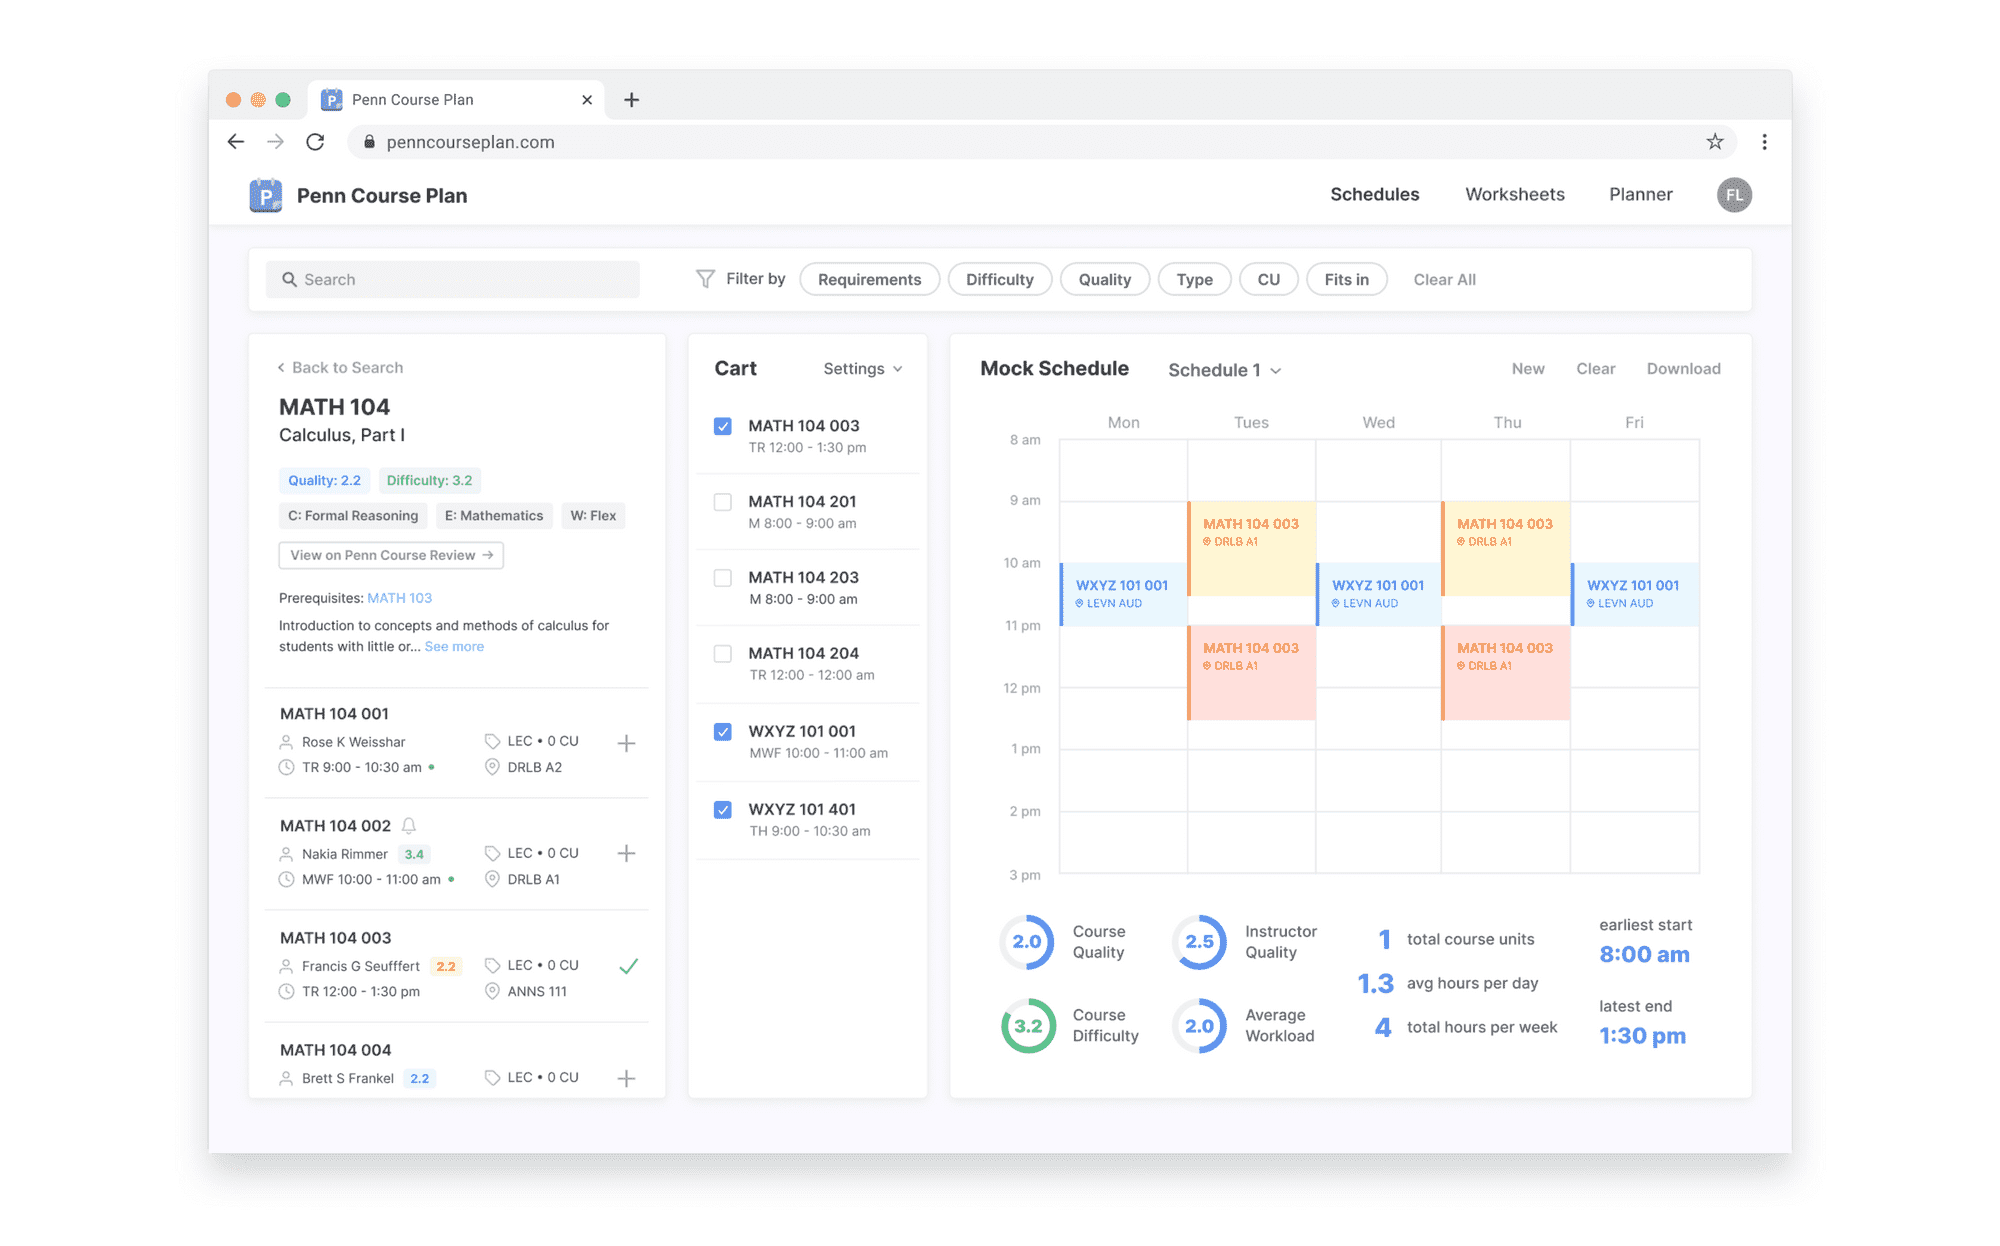Viewport: 2000px width, 1246px height.
Task: Open the Cart Settings dropdown
Action: [861, 369]
